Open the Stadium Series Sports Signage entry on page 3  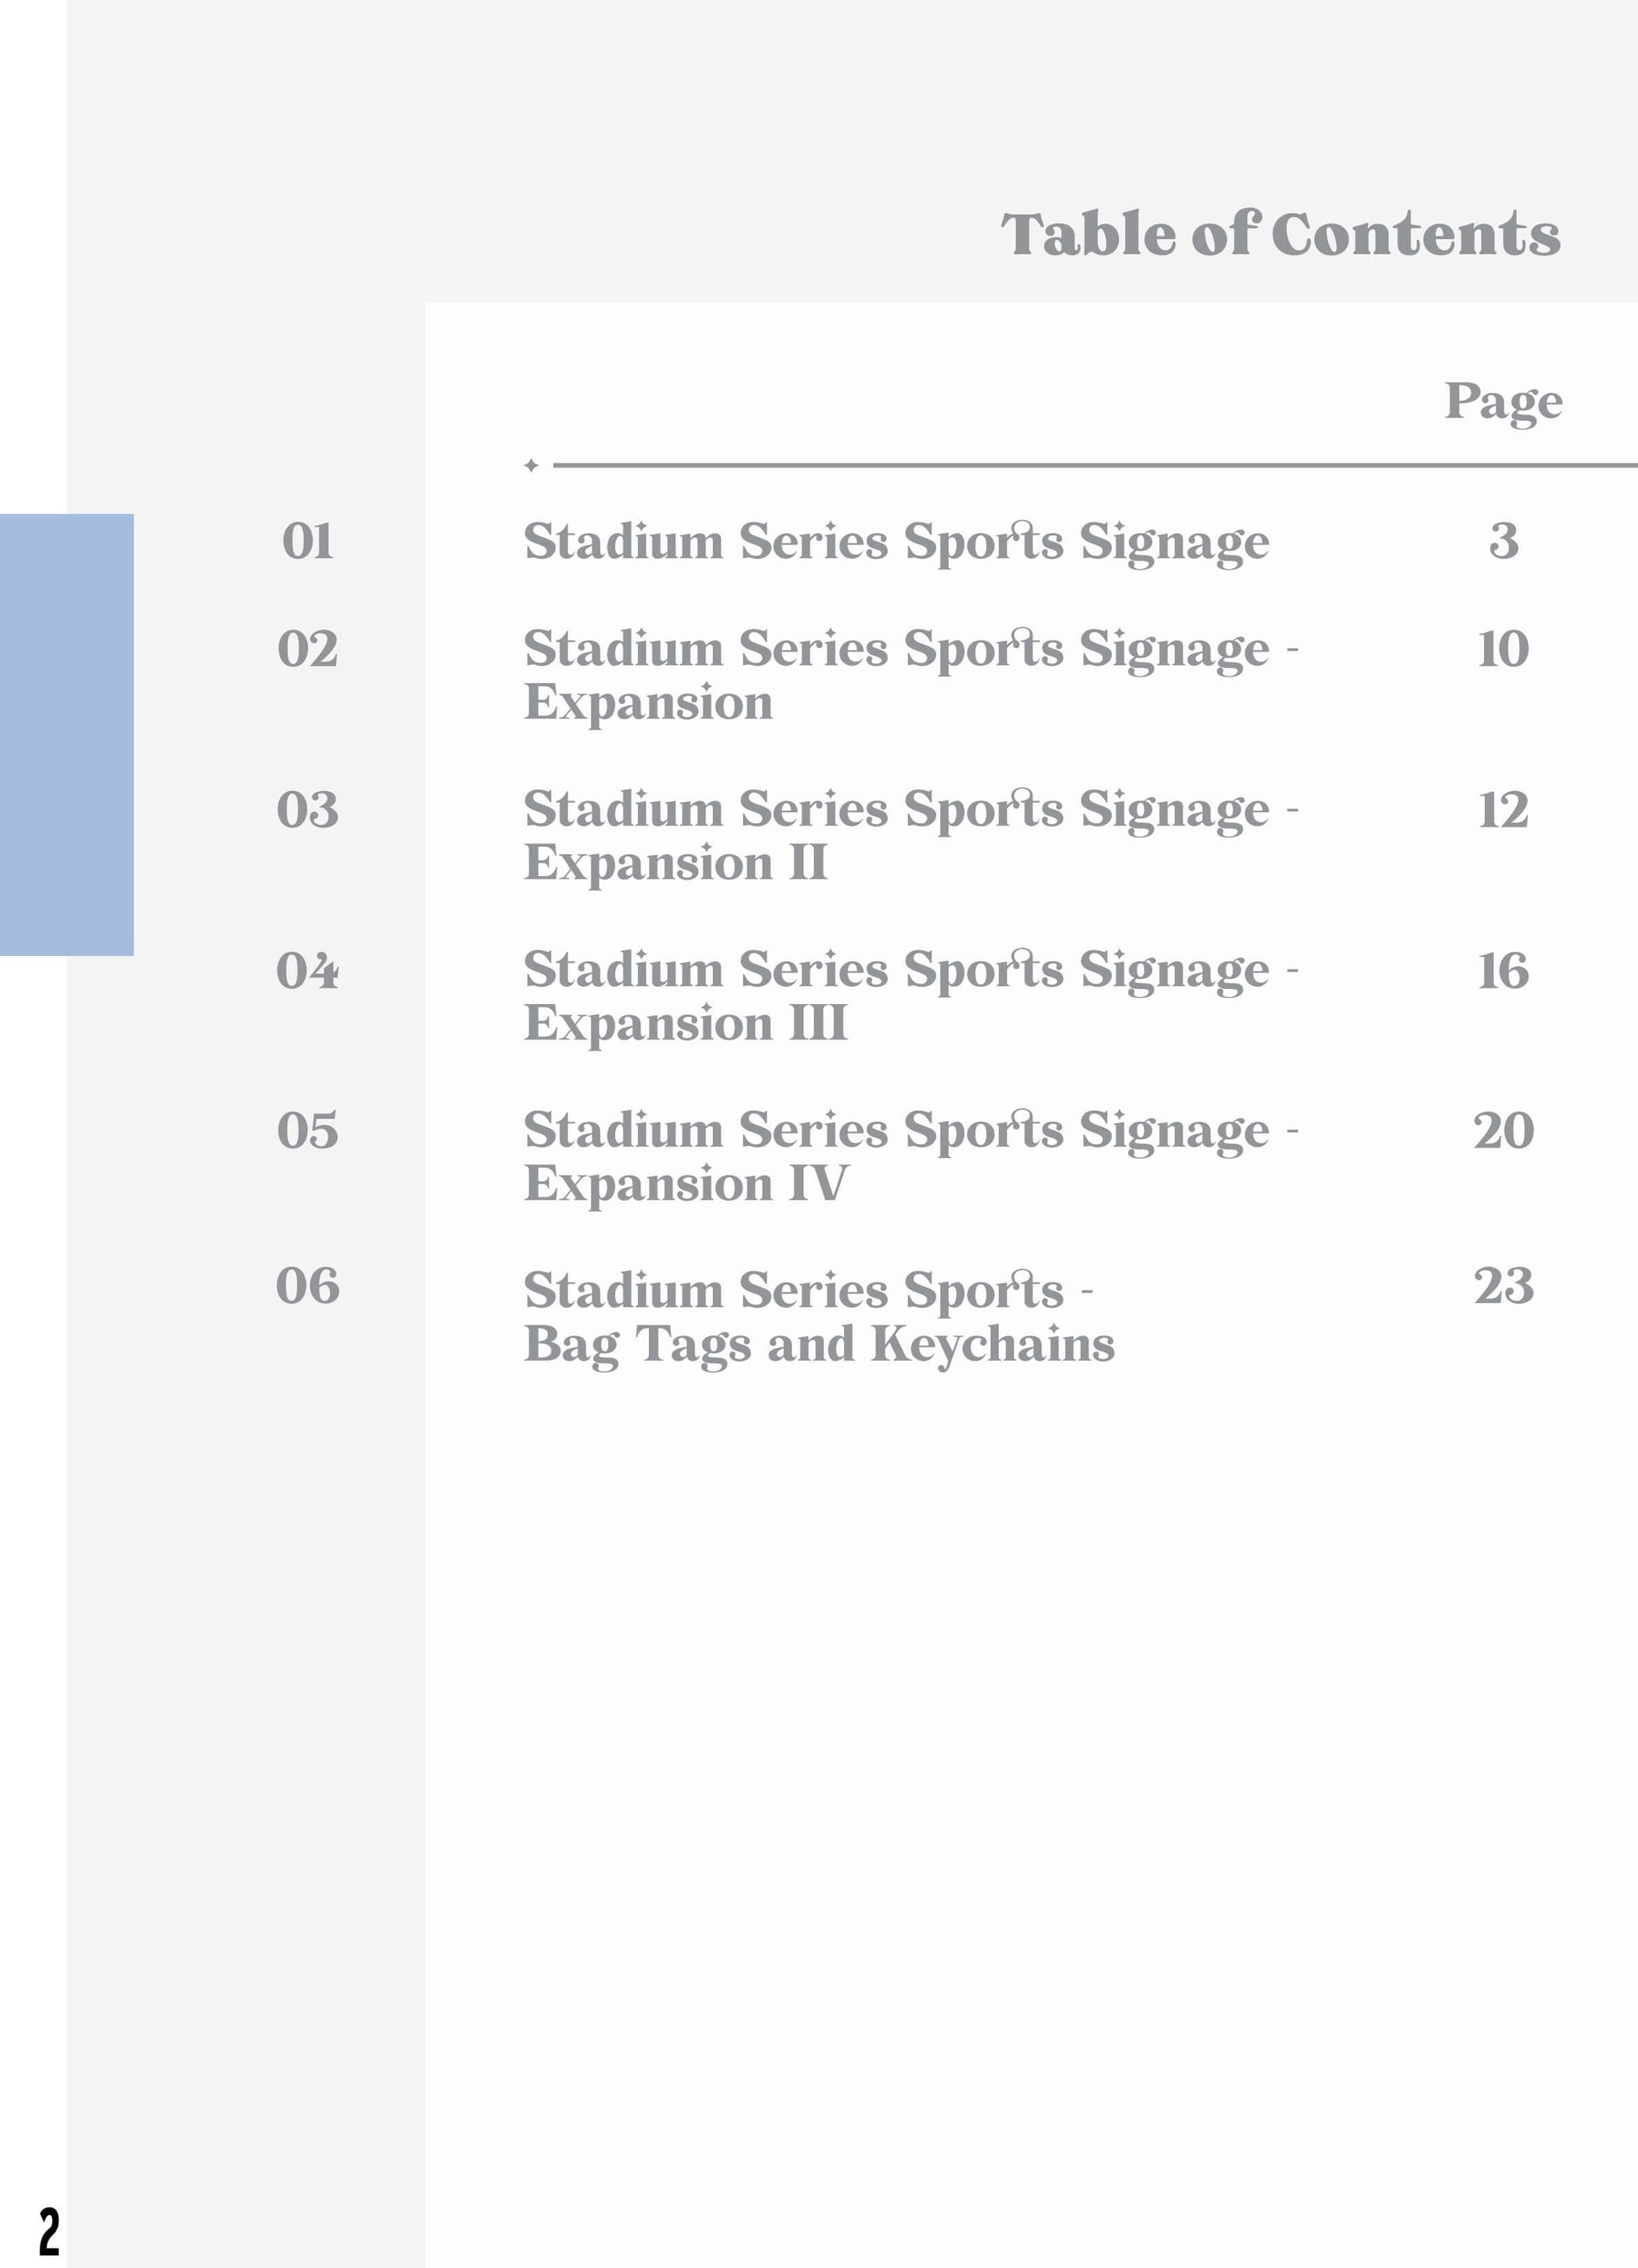click(896, 541)
